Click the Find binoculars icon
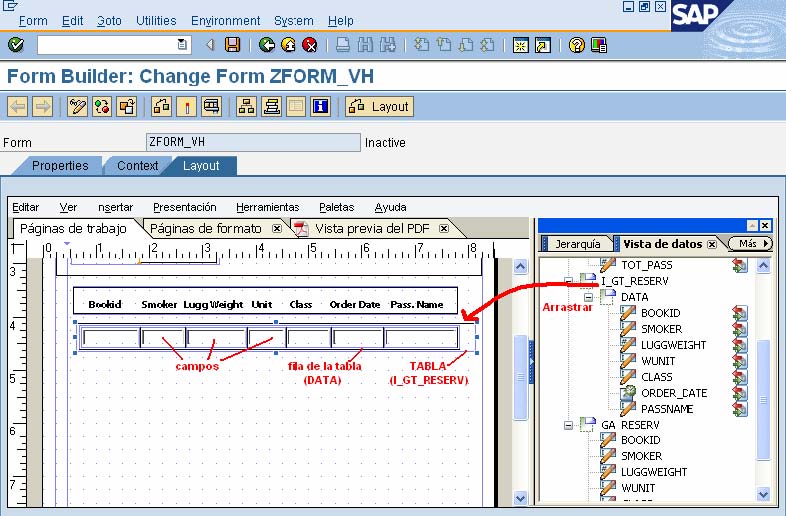This screenshot has height=516, width=786. pyautogui.click(x=365, y=45)
